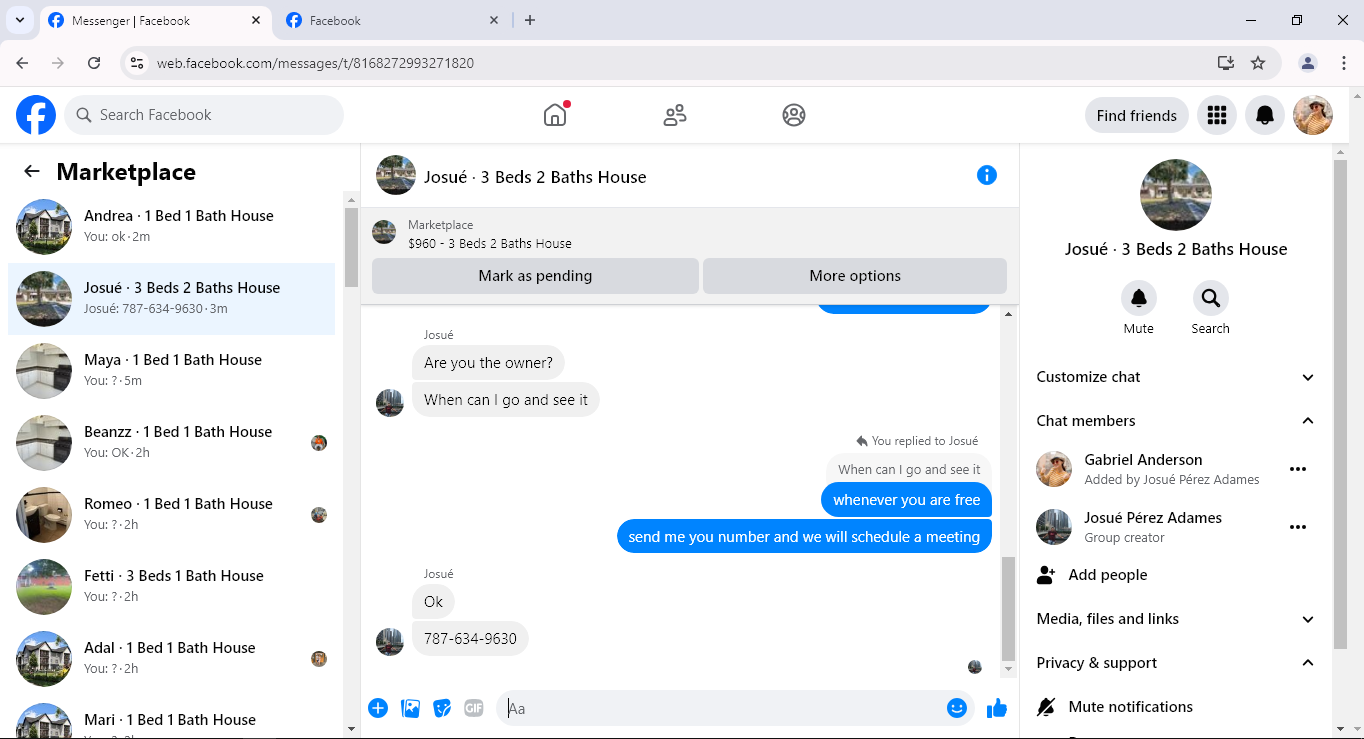The image size is (1364, 739).
Task: Click the More options button
Action: [x=855, y=276]
